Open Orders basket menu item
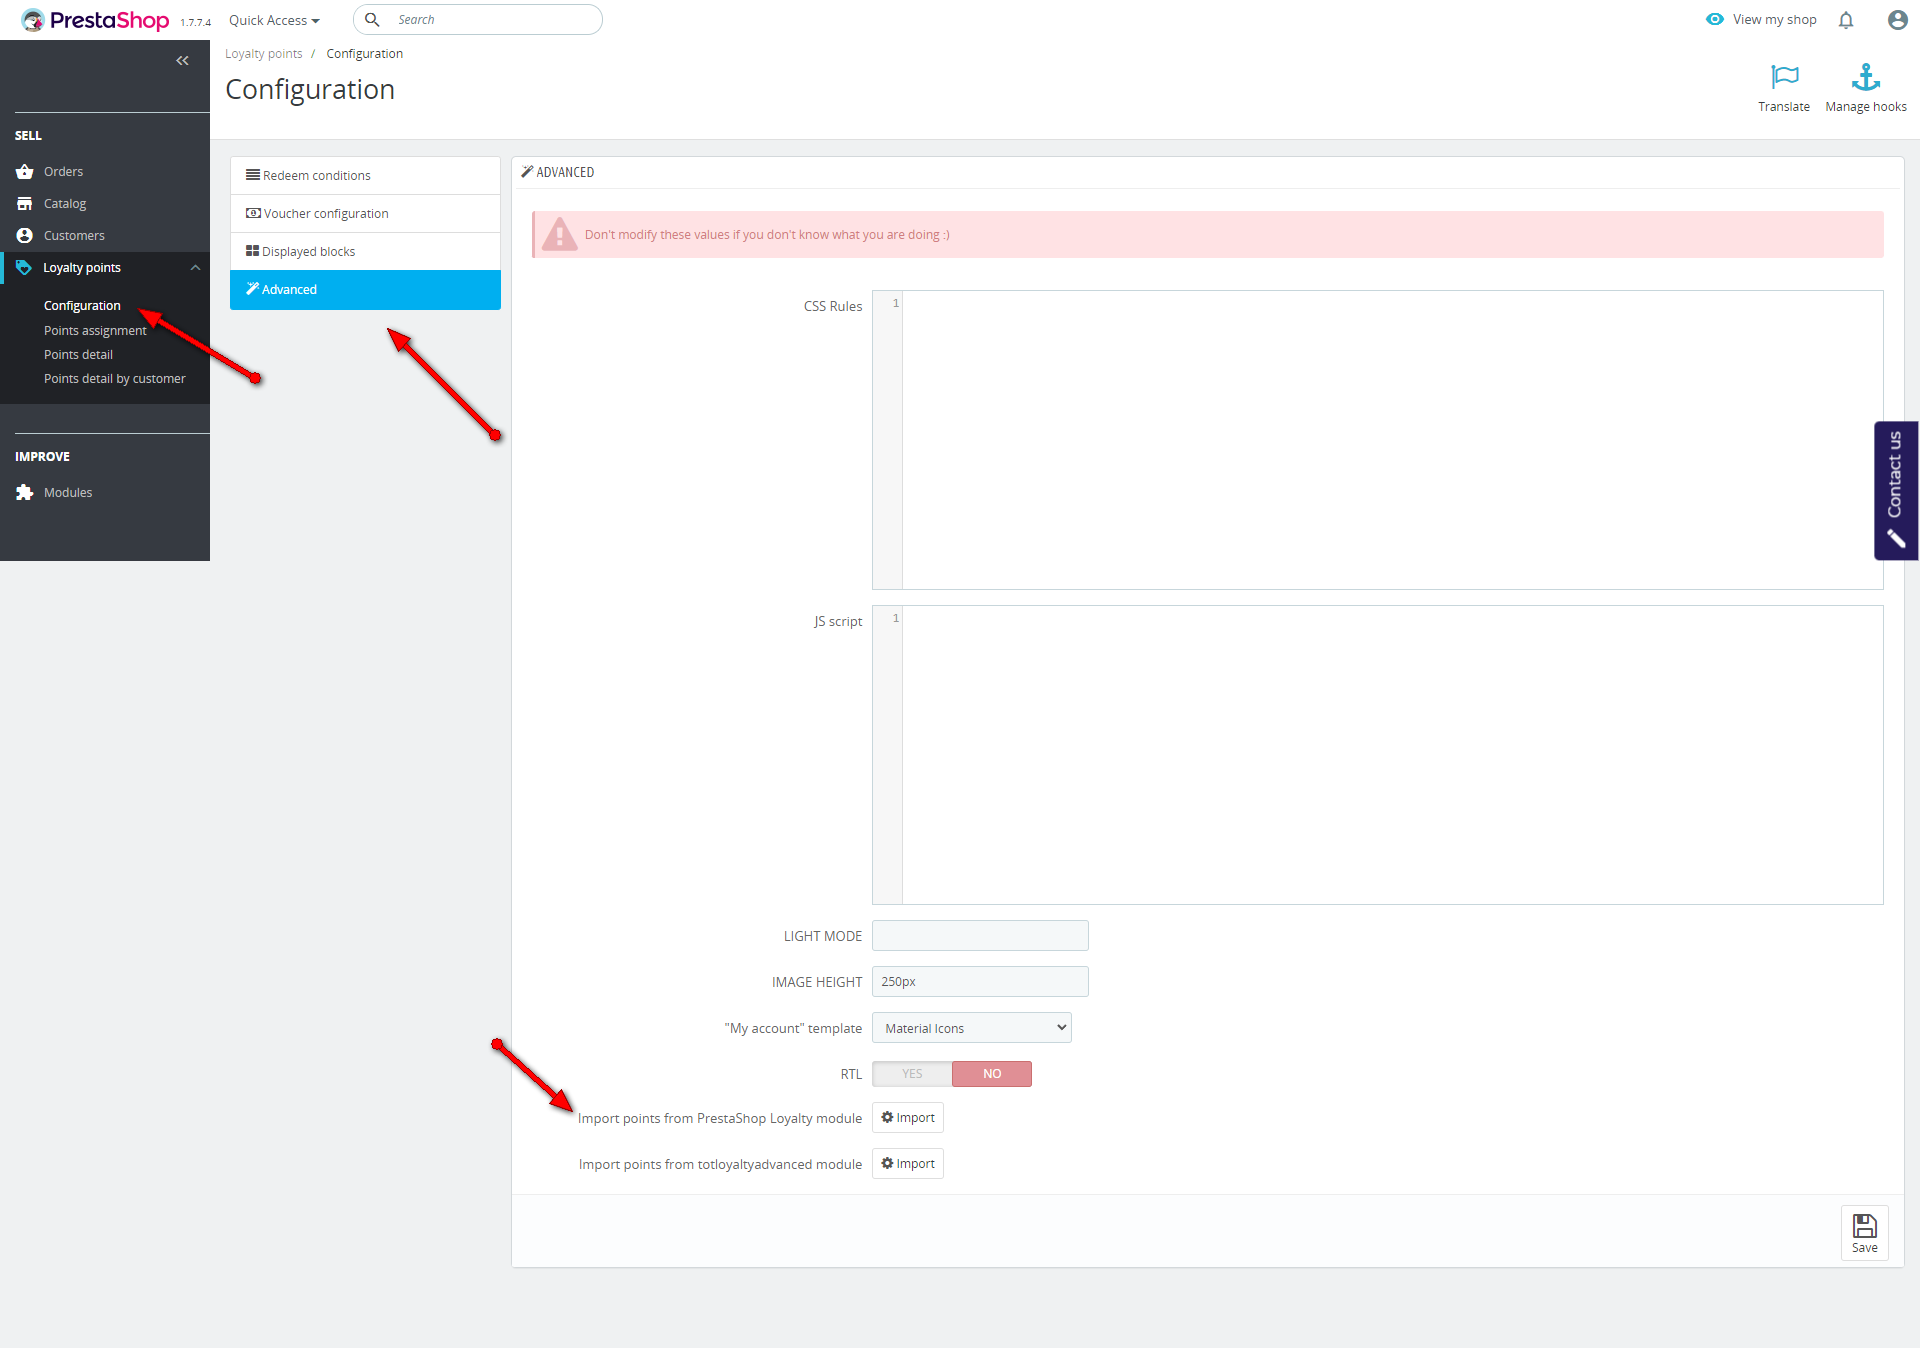Screen dimensions: 1920x1348 63,172
